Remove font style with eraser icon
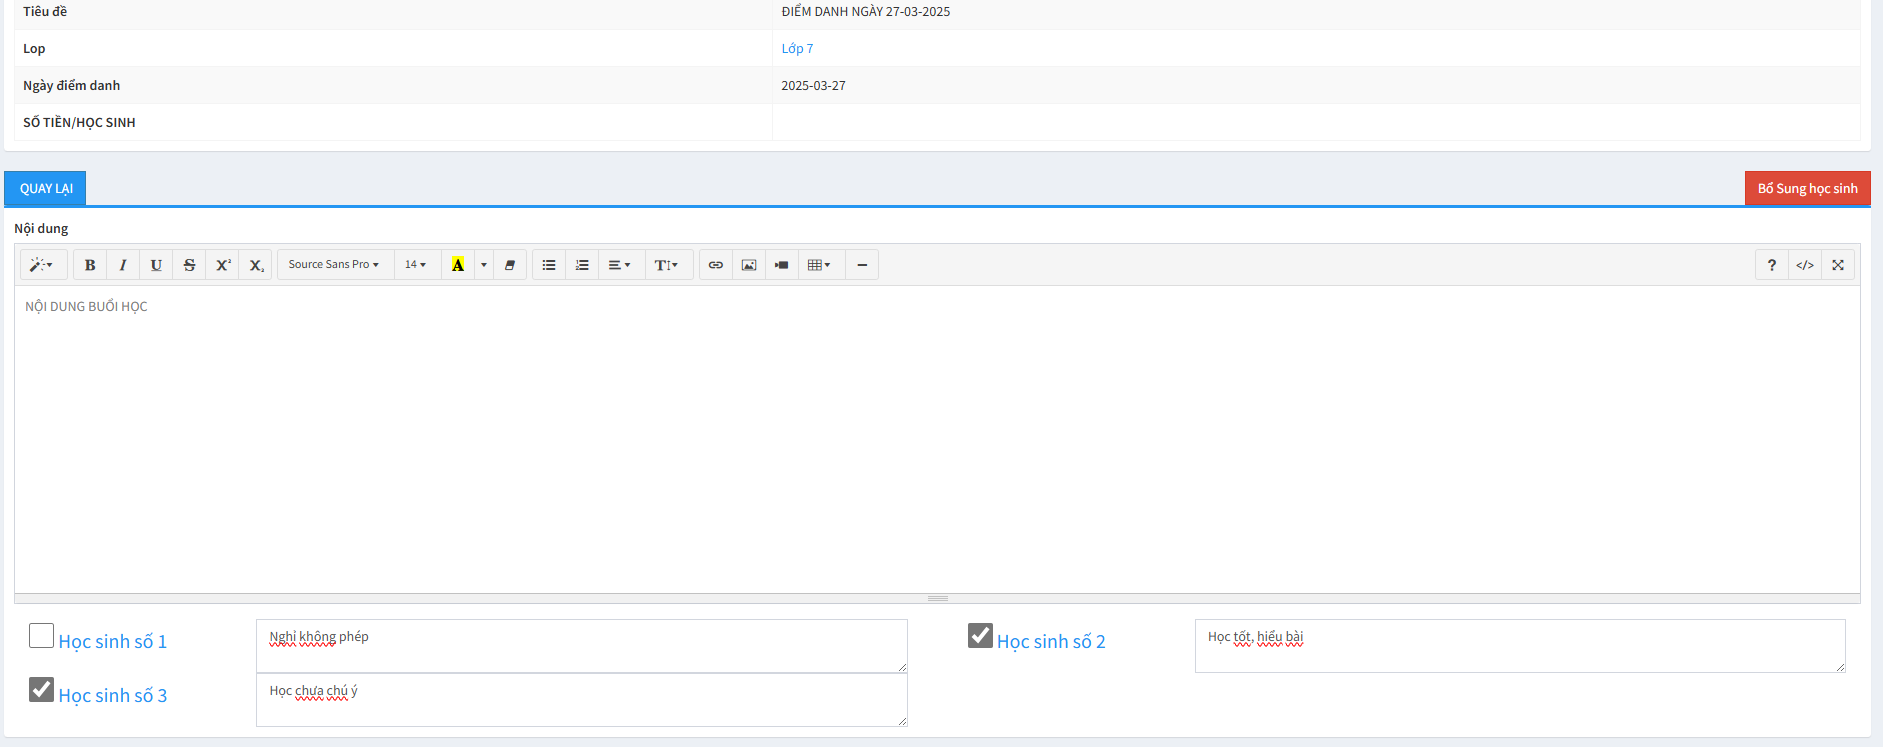Viewport: 1883px width, 747px height. [510, 265]
